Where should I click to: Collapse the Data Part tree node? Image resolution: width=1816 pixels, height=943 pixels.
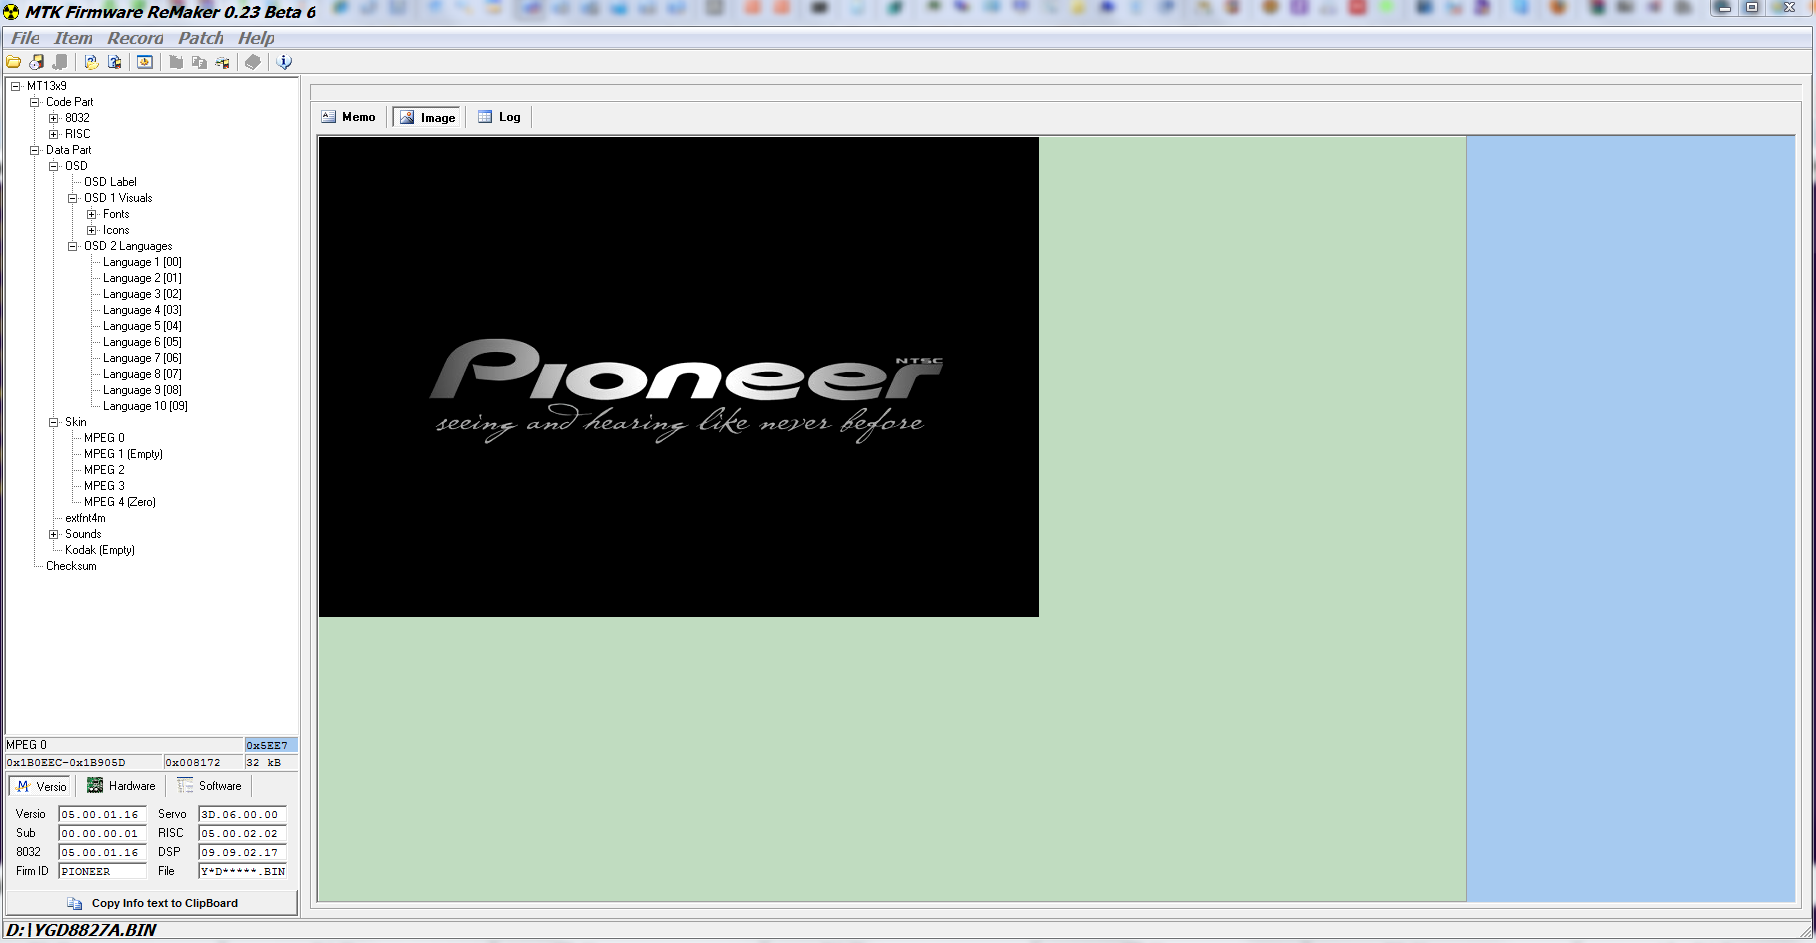(35, 150)
